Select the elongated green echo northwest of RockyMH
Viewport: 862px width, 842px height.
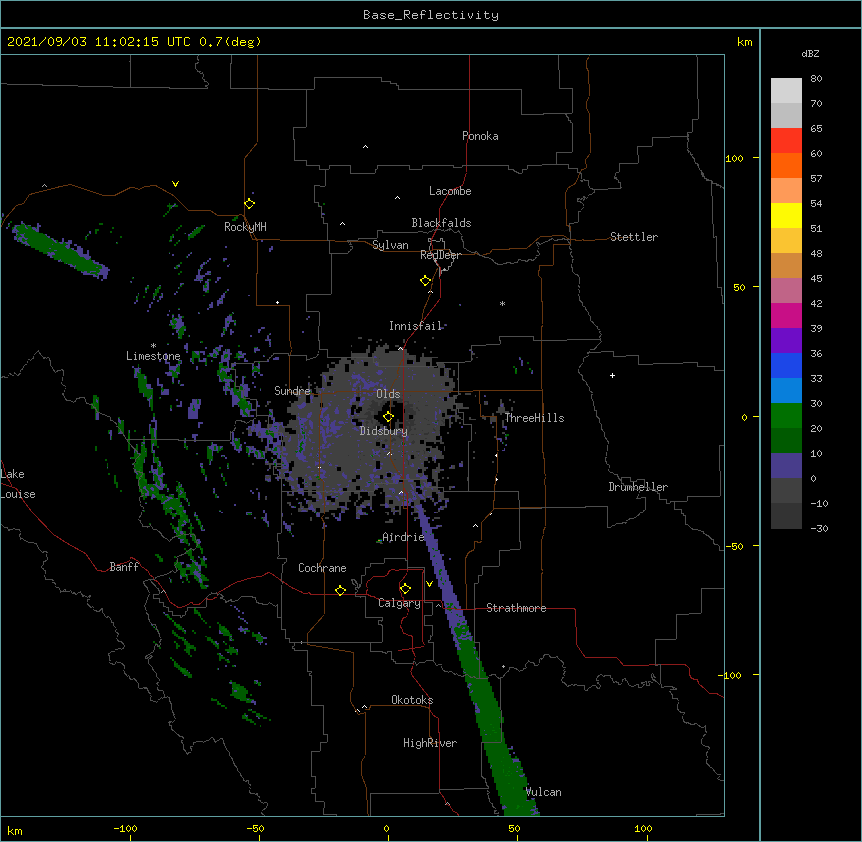click(60, 250)
